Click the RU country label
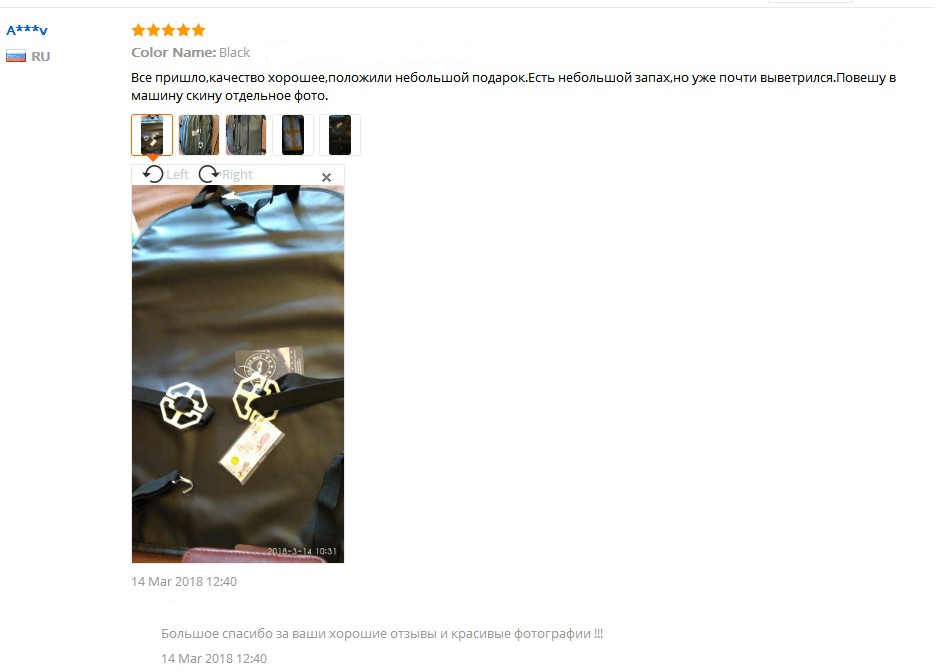Screen dimensions: 941x672 [41, 56]
